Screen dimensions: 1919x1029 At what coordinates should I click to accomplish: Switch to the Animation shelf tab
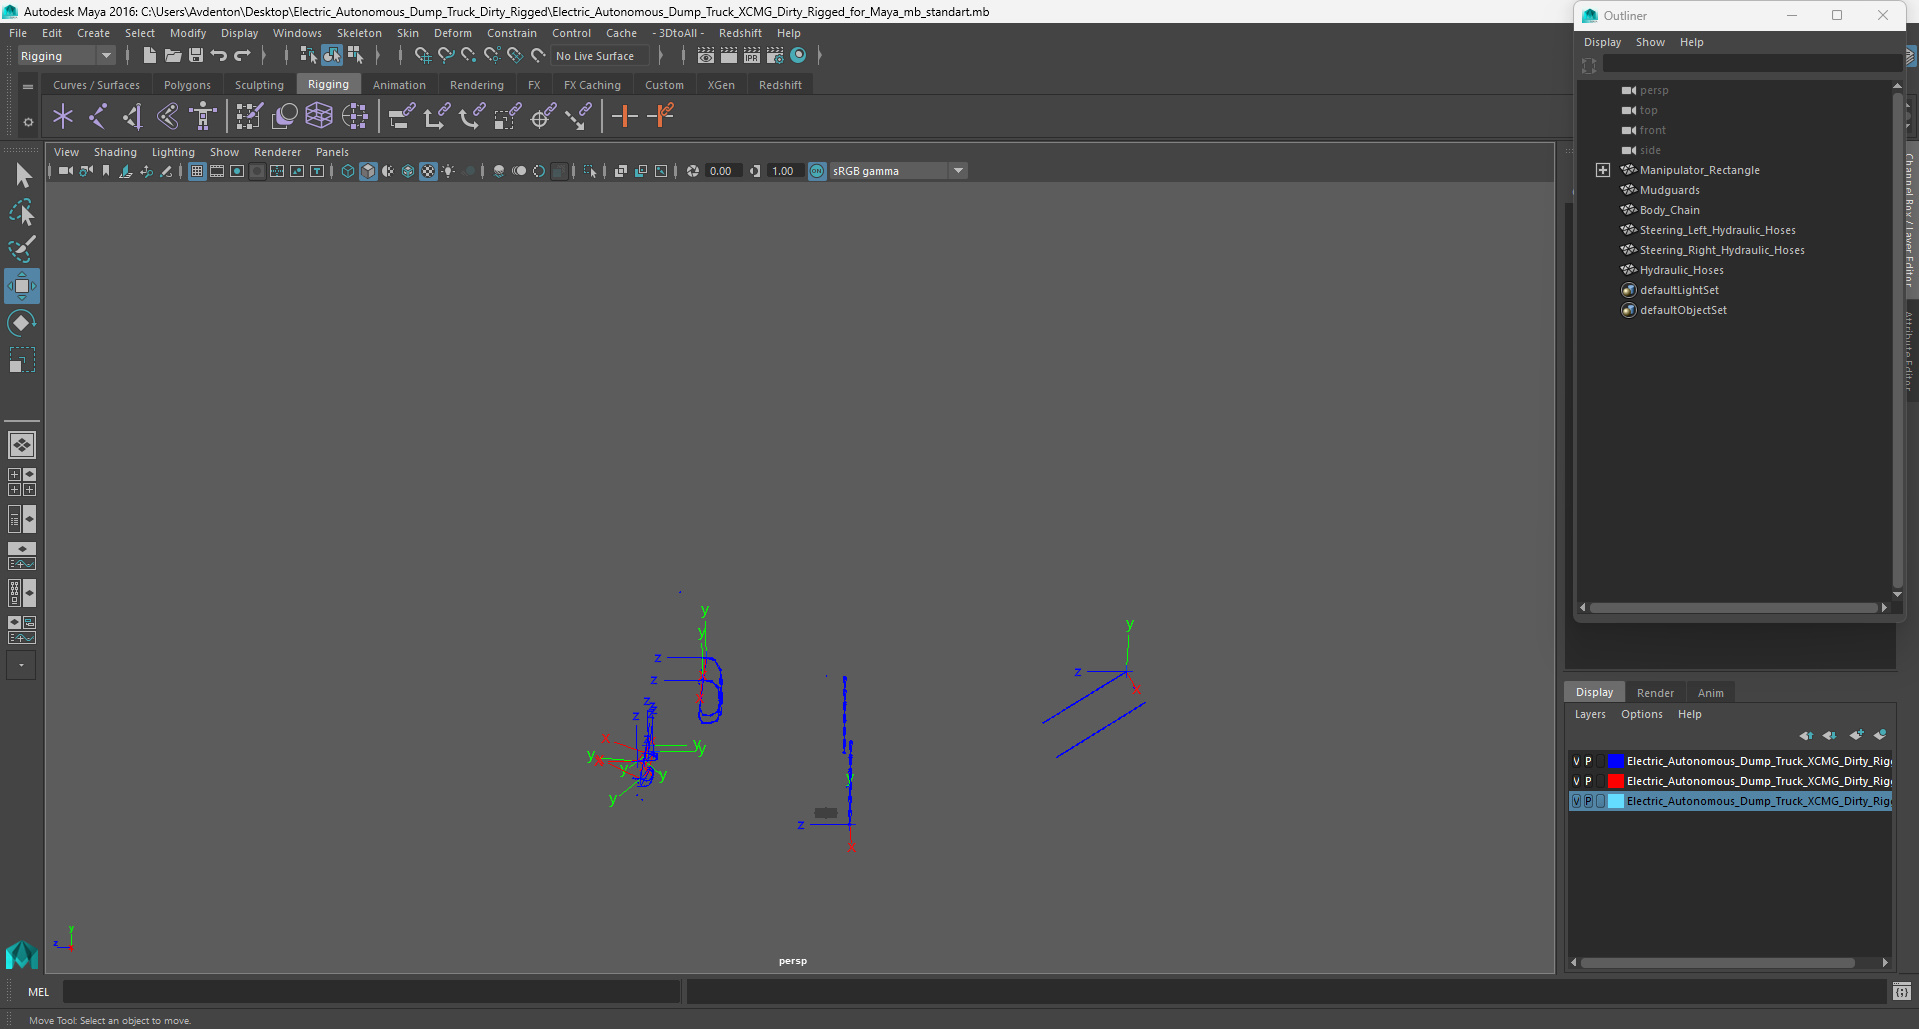399,85
